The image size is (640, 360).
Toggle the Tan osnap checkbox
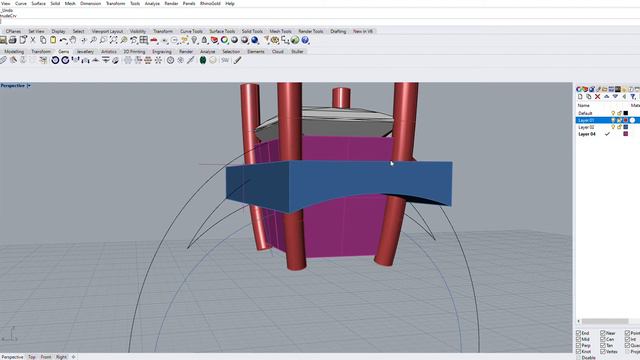[603, 345]
